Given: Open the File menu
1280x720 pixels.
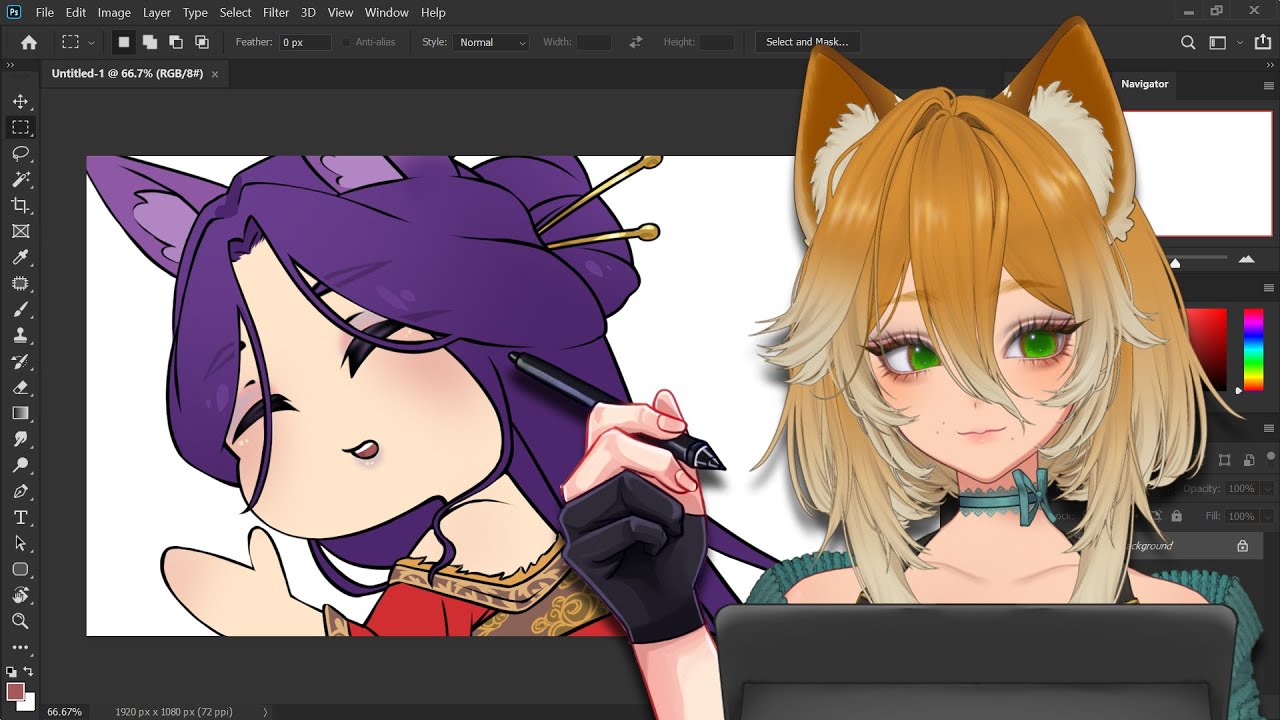Looking at the screenshot, I should [45, 13].
